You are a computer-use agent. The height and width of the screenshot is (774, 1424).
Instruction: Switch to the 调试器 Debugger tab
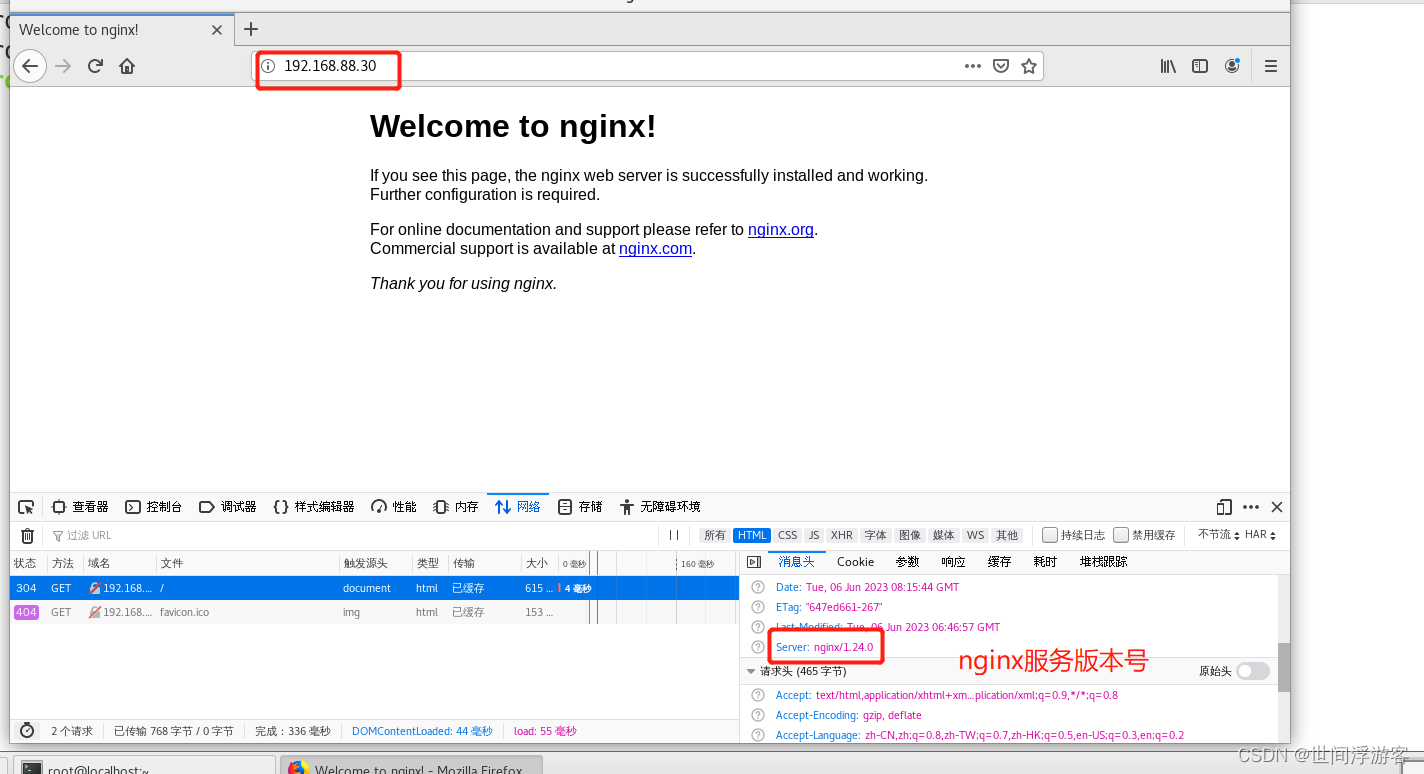tap(228, 507)
